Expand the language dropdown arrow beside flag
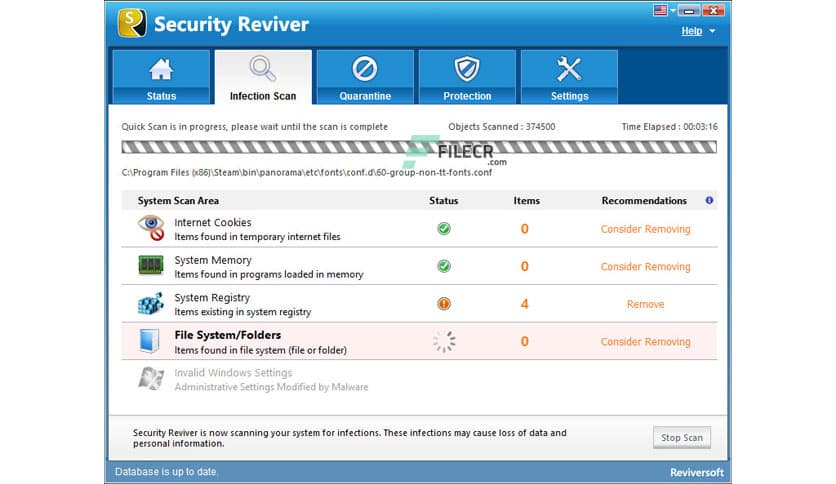Viewport: 836px width, 484px height. tap(673, 11)
